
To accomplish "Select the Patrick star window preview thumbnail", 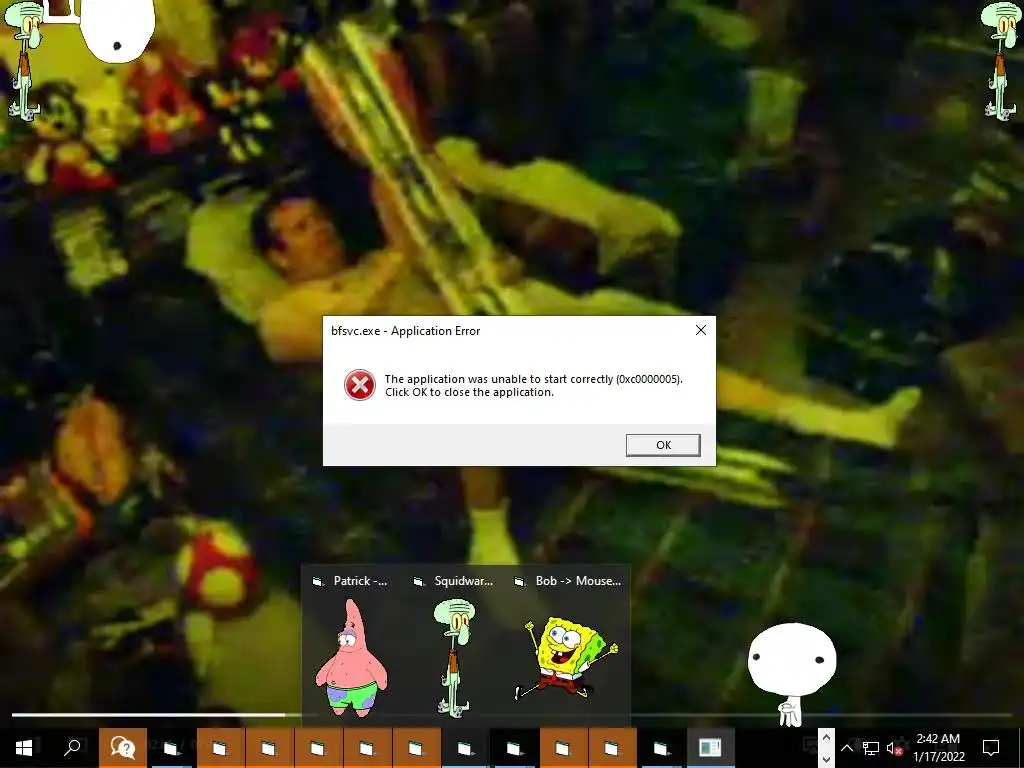I will coord(352,658).
